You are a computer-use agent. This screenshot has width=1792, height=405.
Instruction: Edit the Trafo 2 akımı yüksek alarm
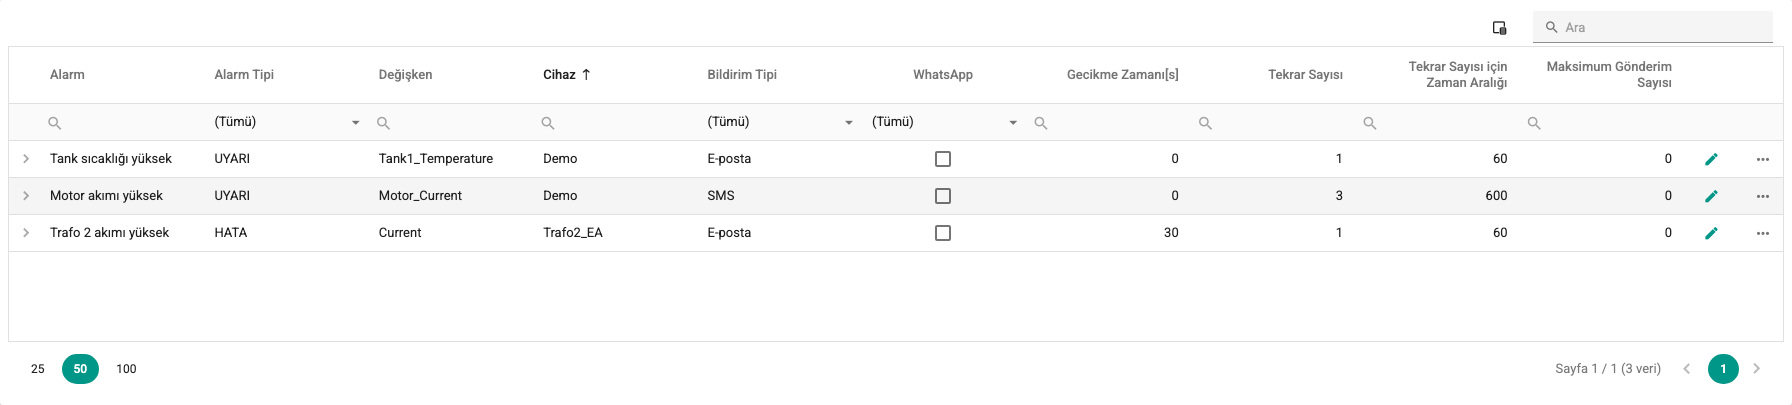[x=1711, y=233]
